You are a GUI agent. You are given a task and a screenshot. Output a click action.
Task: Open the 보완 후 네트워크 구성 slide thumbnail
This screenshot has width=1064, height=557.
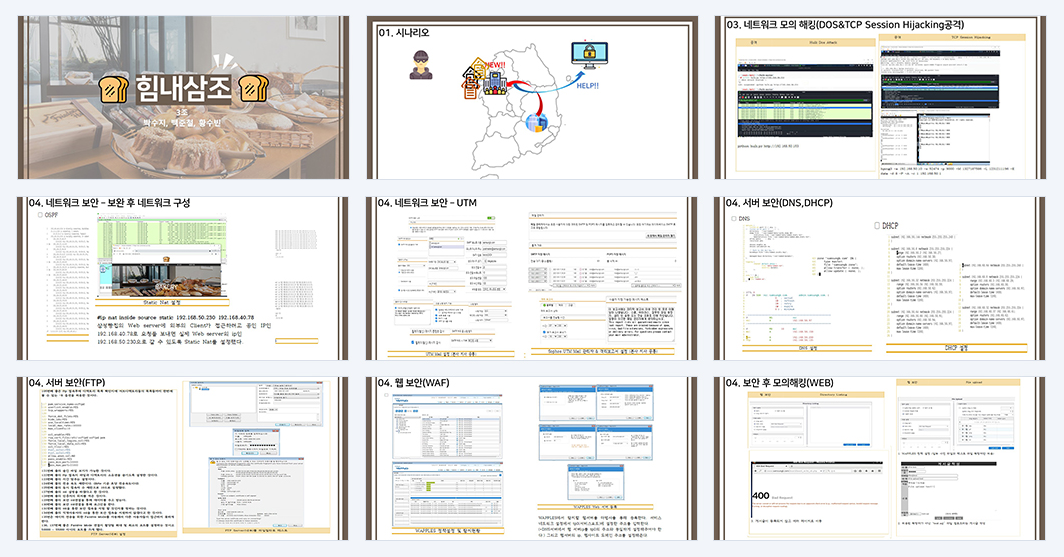(183, 278)
